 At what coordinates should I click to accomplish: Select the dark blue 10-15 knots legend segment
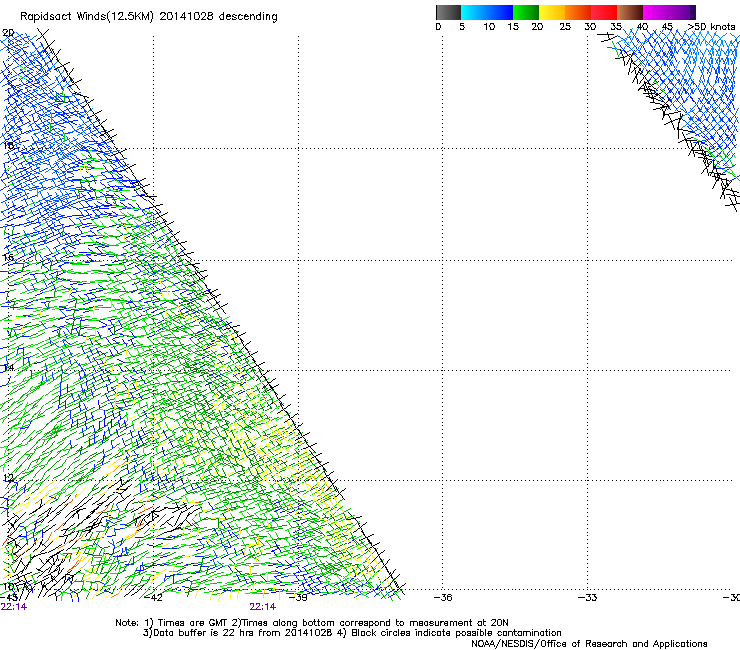(x=500, y=12)
